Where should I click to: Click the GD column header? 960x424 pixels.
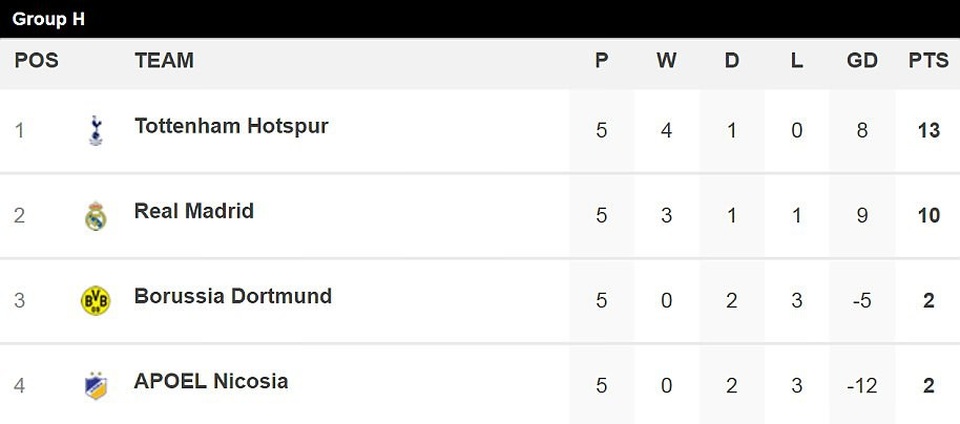(x=862, y=60)
